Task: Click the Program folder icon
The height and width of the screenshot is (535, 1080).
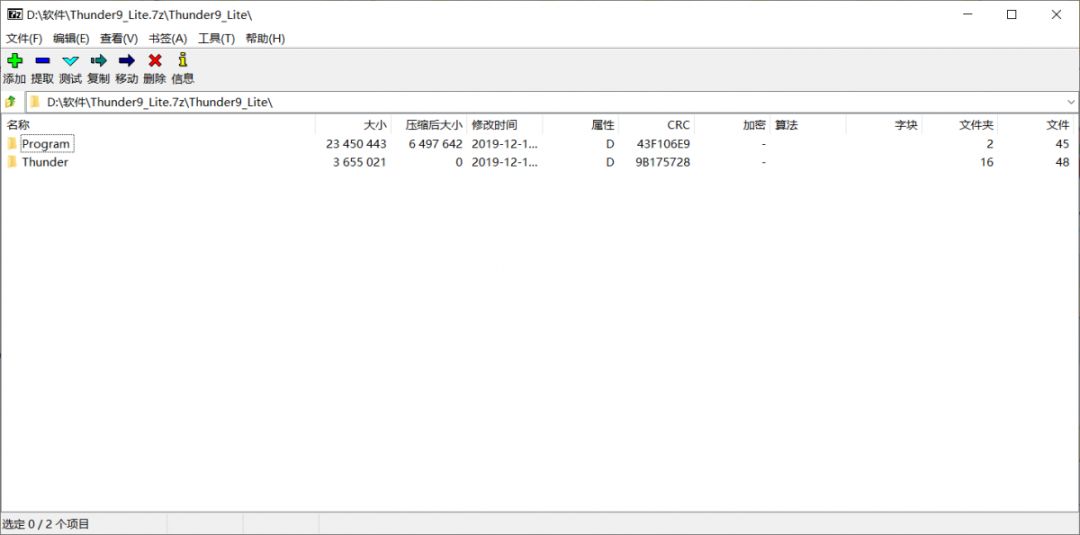Action: point(12,144)
